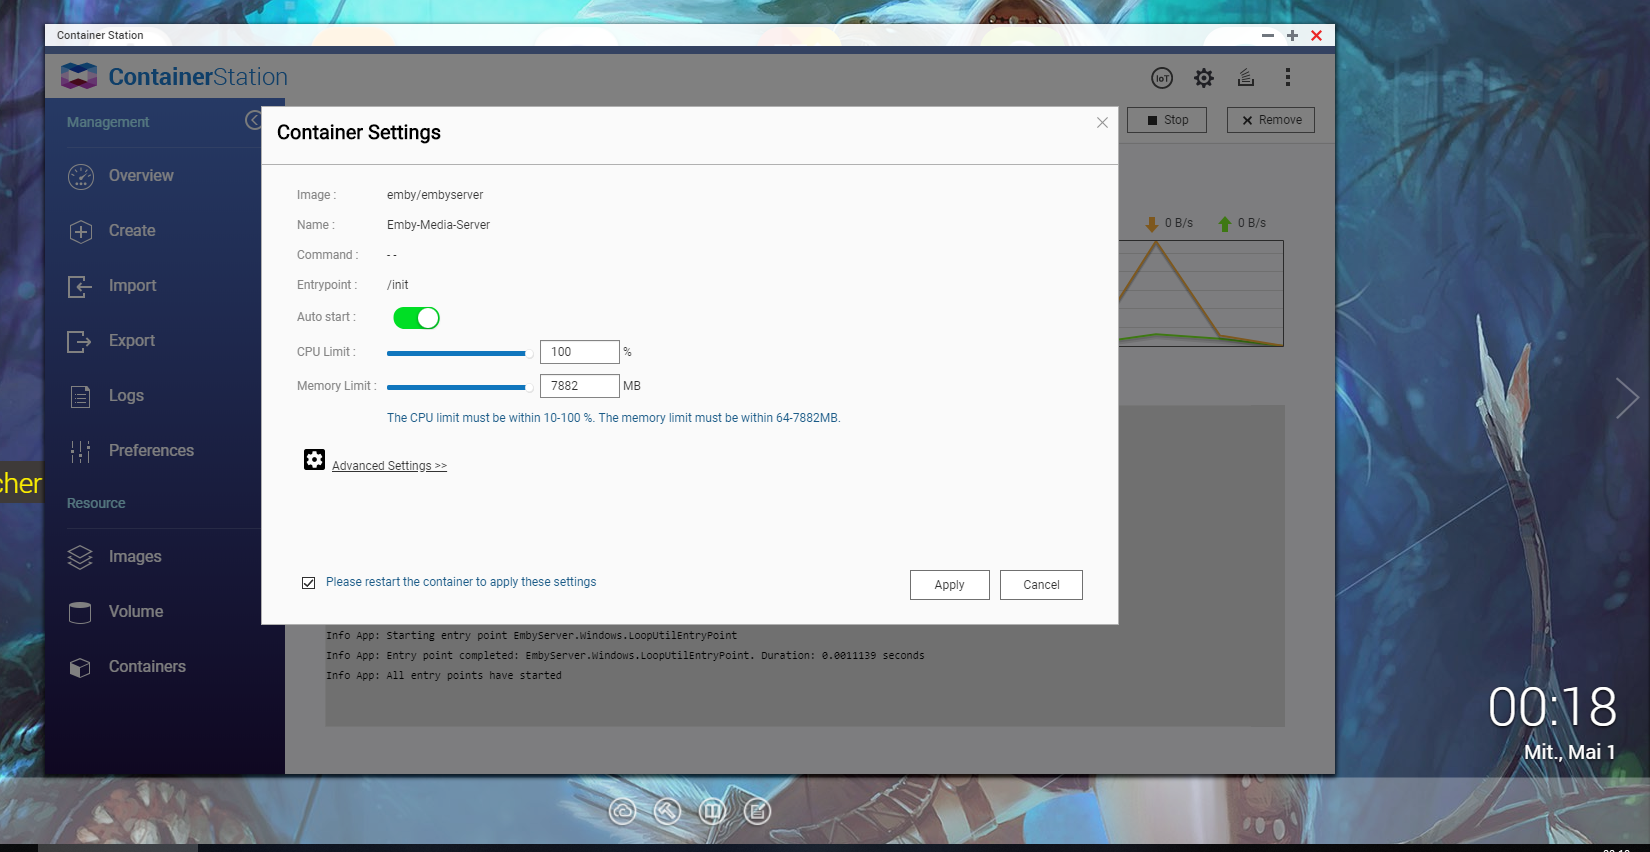Click the Advanced Settings gear icon

tap(314, 459)
